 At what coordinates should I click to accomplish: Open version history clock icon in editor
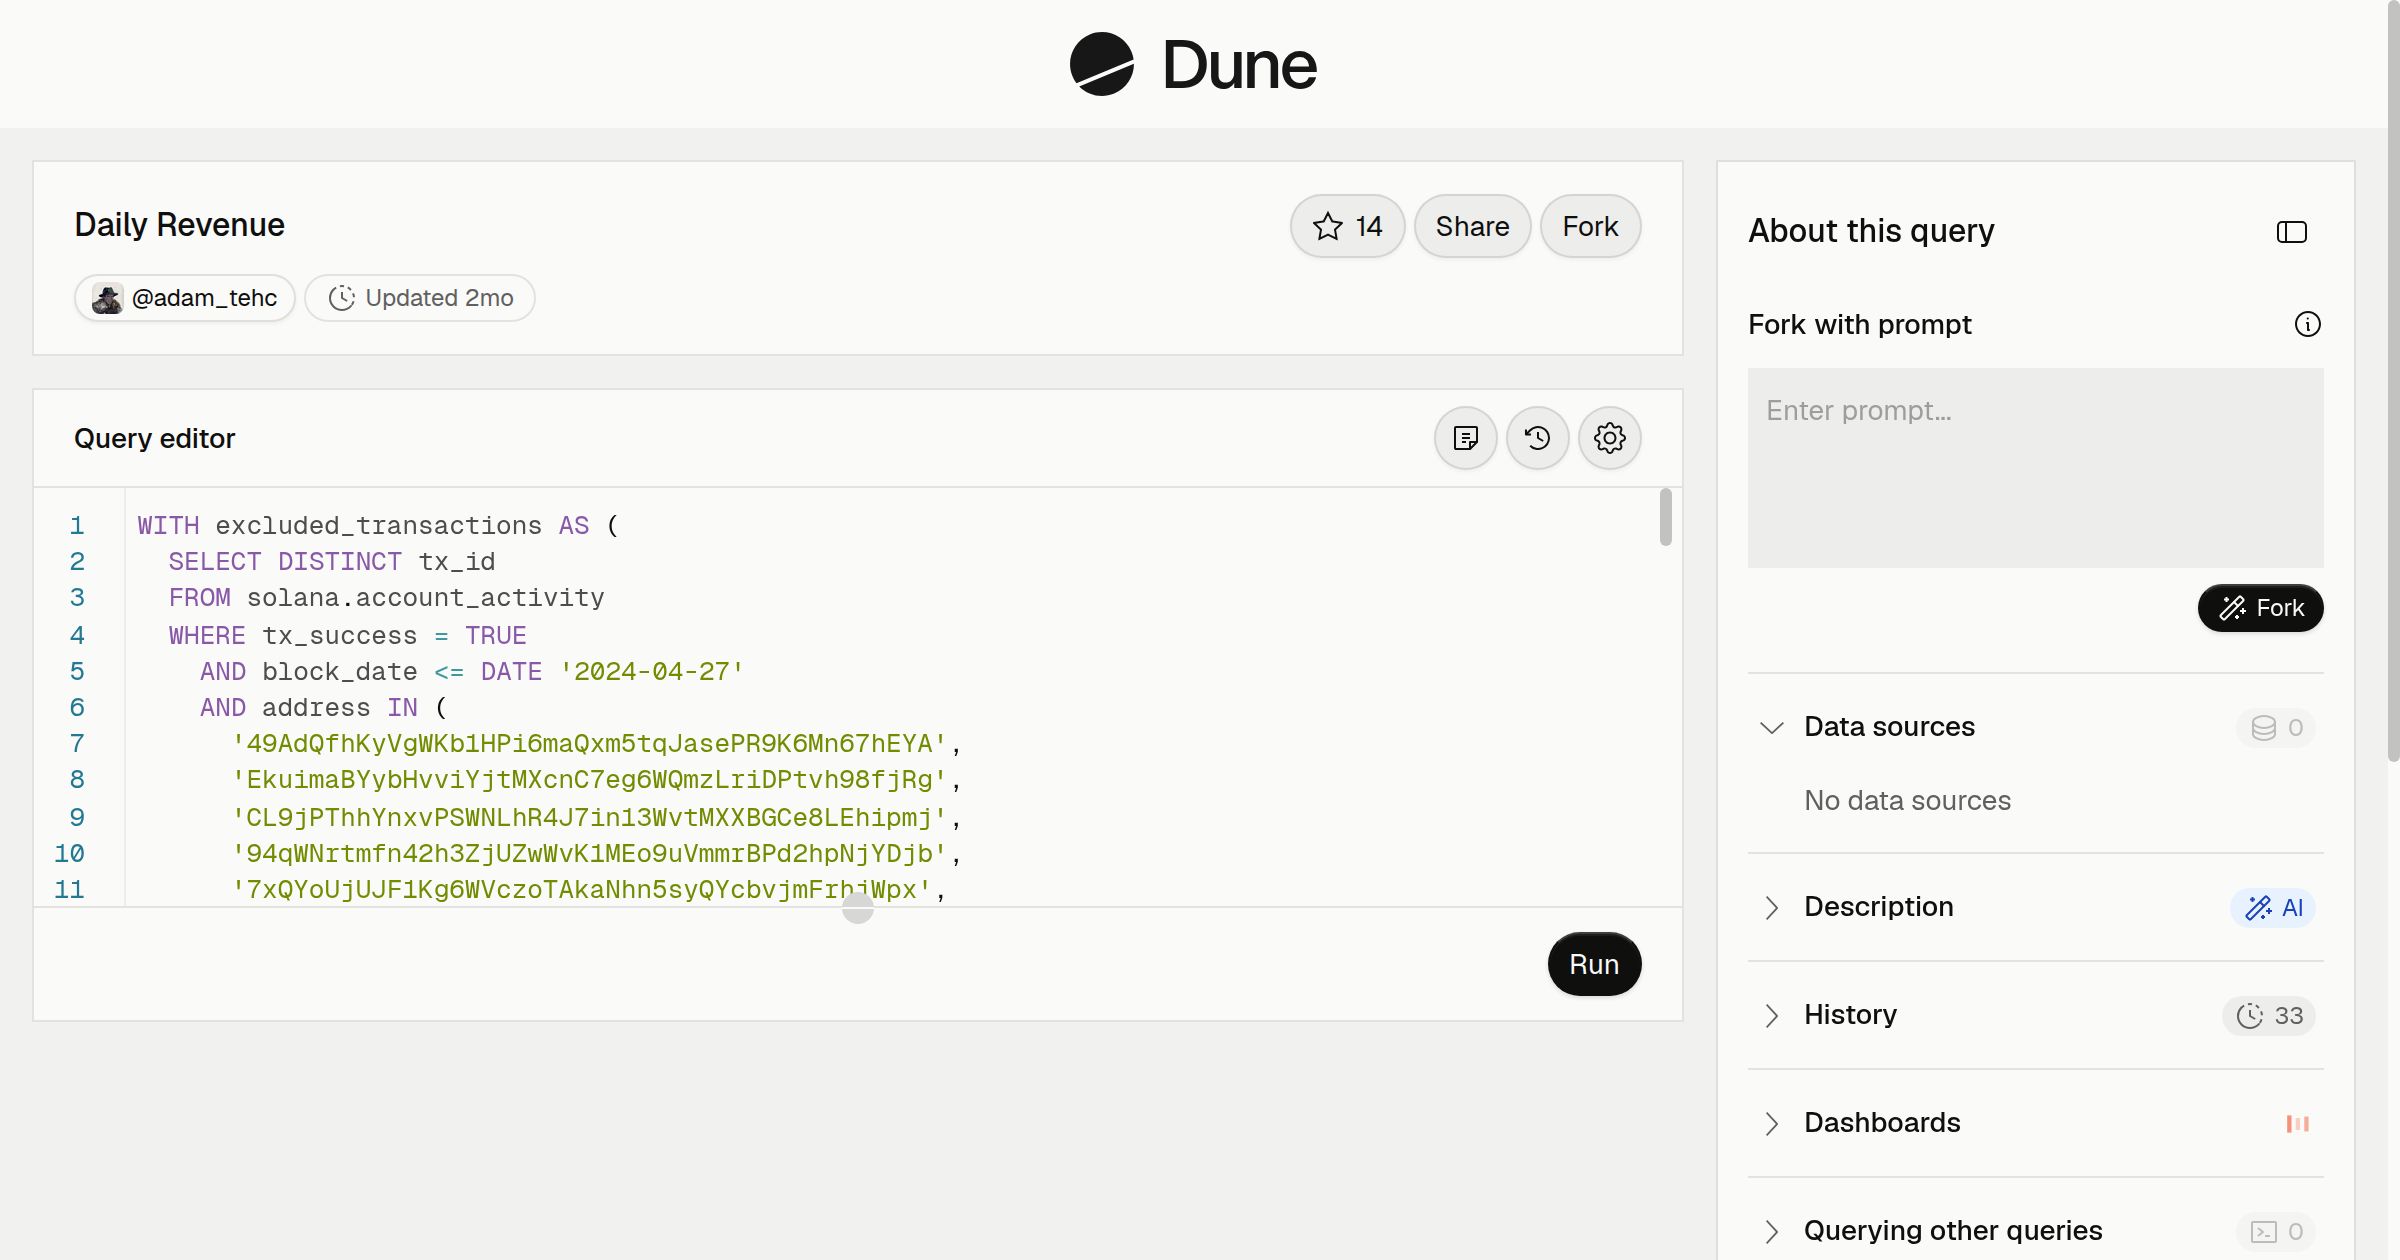click(1537, 438)
